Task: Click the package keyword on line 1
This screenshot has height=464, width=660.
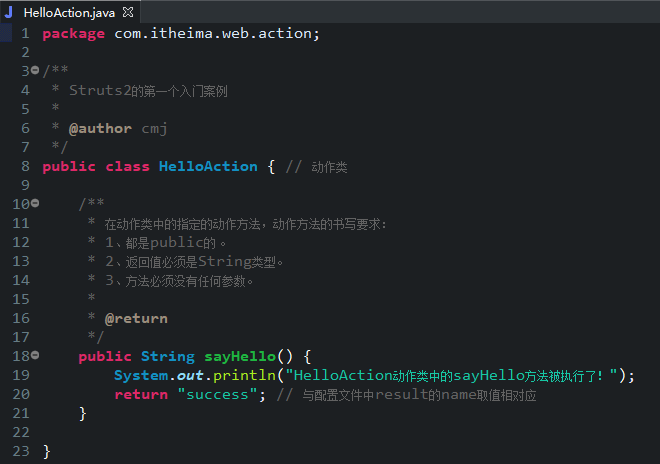Action: tap(74, 34)
